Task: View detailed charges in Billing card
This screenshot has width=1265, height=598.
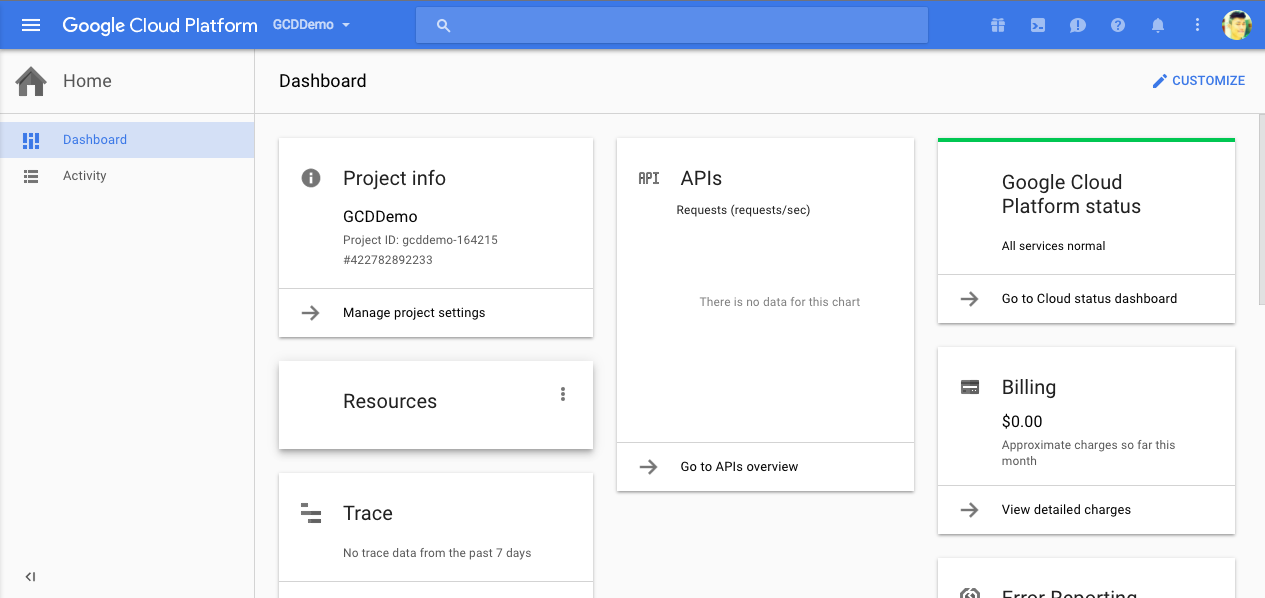Action: 1066,510
